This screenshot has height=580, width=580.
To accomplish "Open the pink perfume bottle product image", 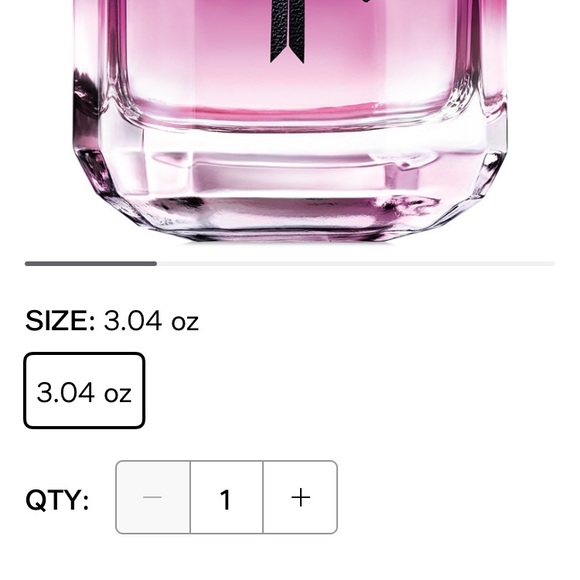I will 290,121.
